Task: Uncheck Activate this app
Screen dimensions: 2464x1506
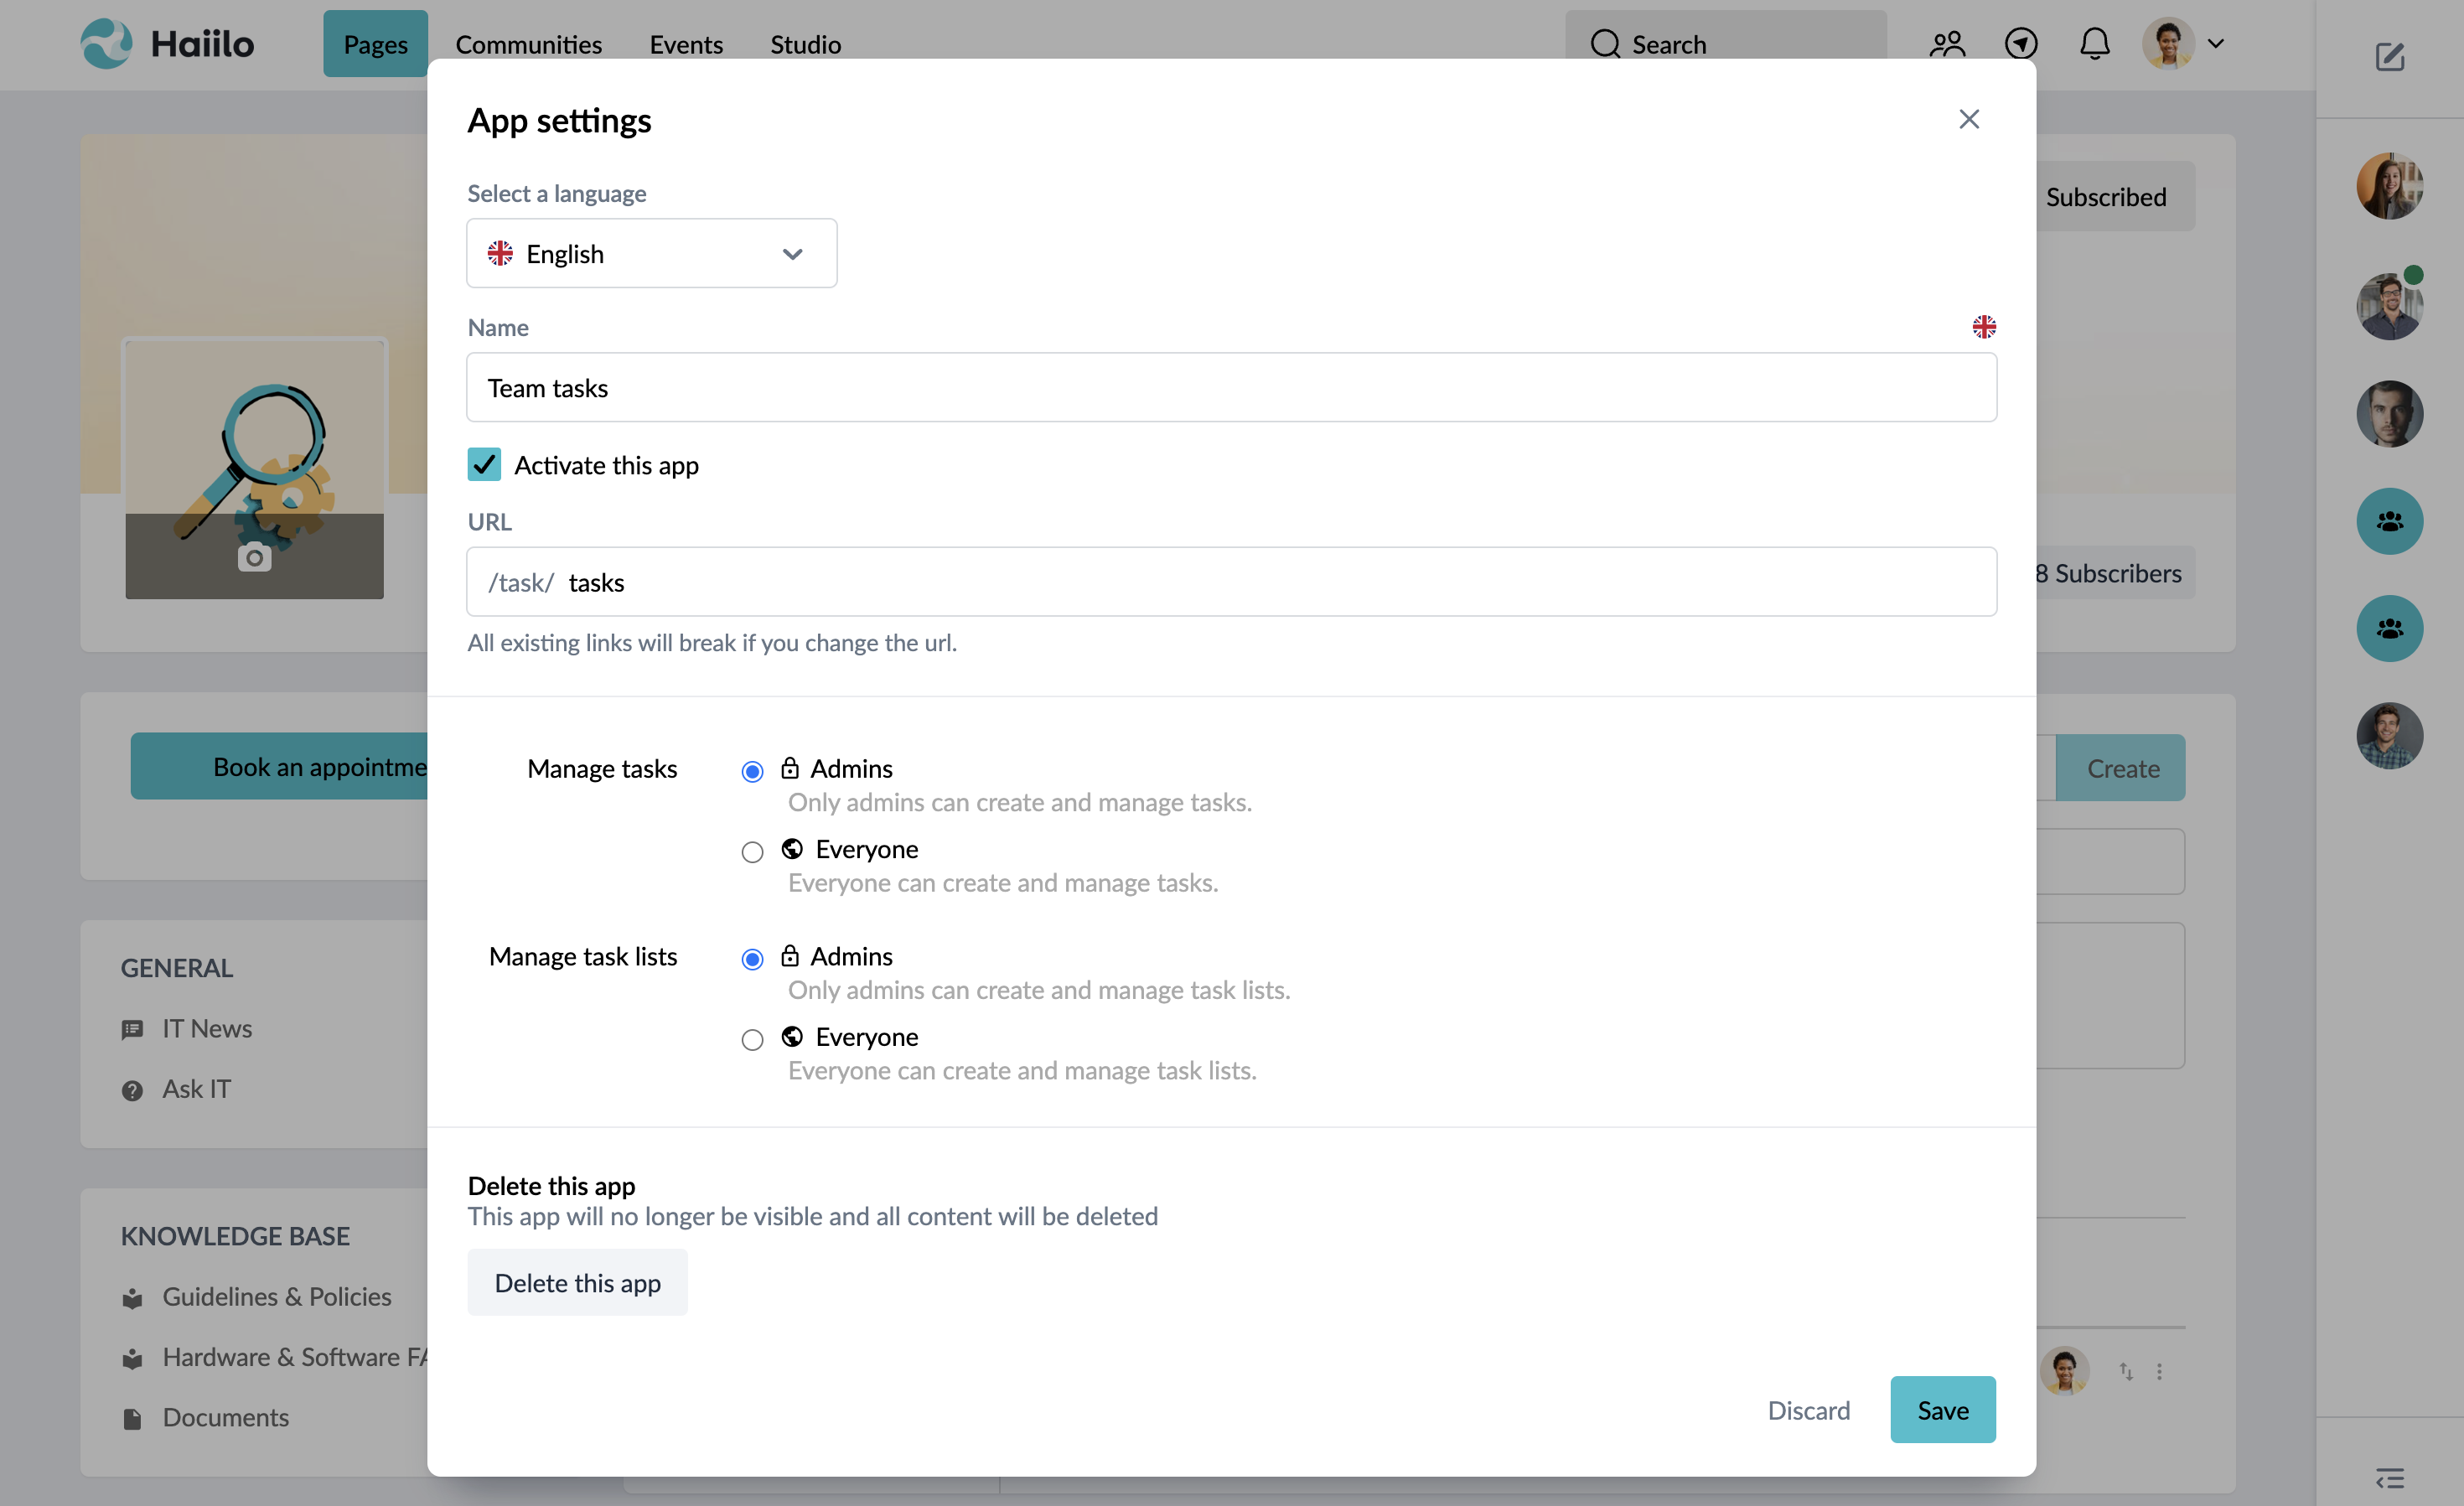Action: coord(484,464)
